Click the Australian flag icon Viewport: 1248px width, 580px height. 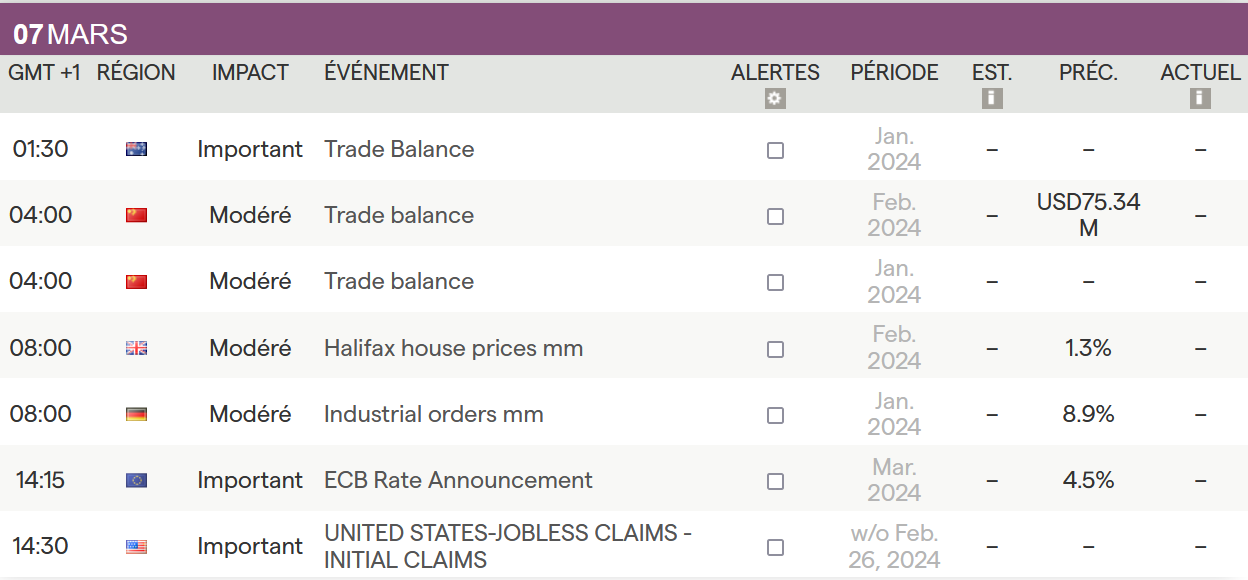(x=136, y=150)
